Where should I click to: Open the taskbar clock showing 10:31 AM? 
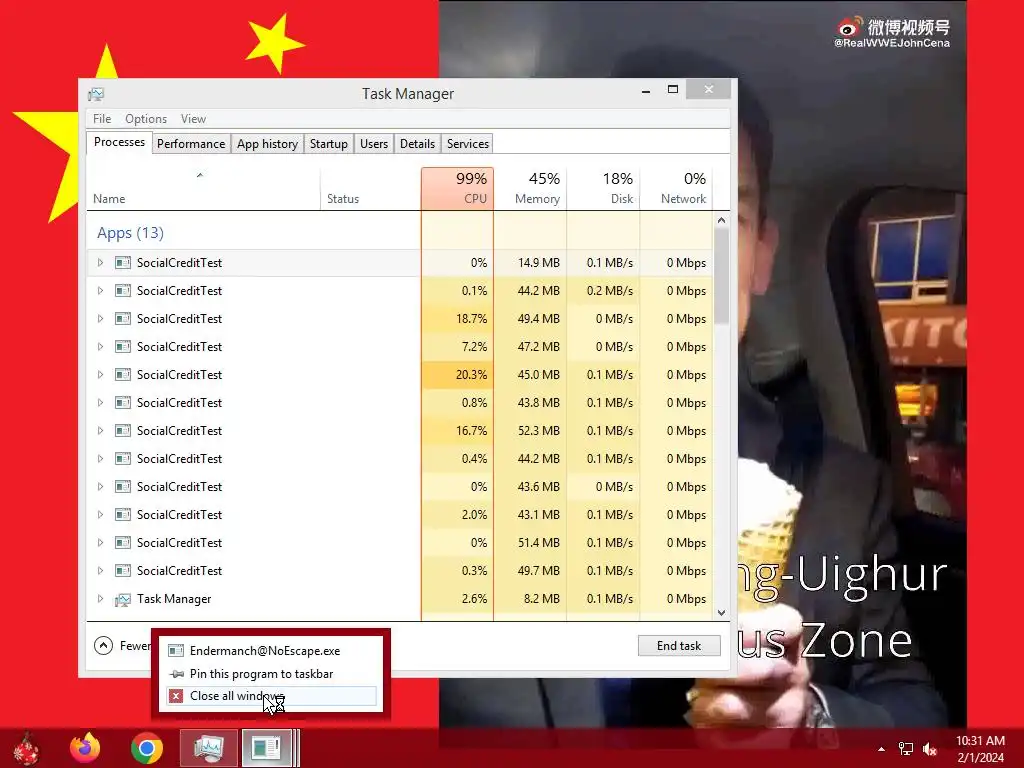pyautogui.click(x=980, y=749)
